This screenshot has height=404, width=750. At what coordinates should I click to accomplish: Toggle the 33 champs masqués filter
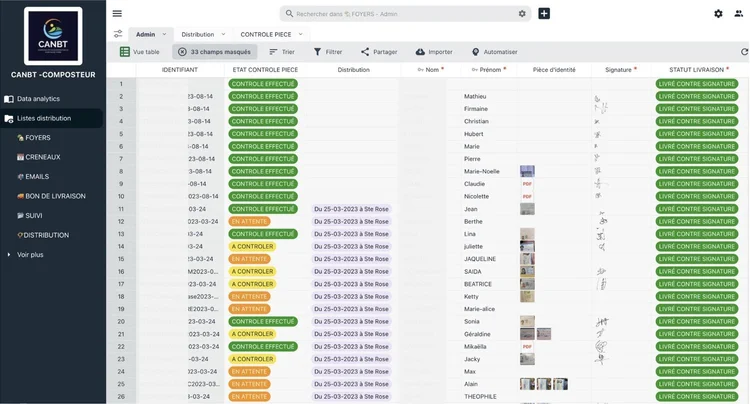[x=215, y=52]
